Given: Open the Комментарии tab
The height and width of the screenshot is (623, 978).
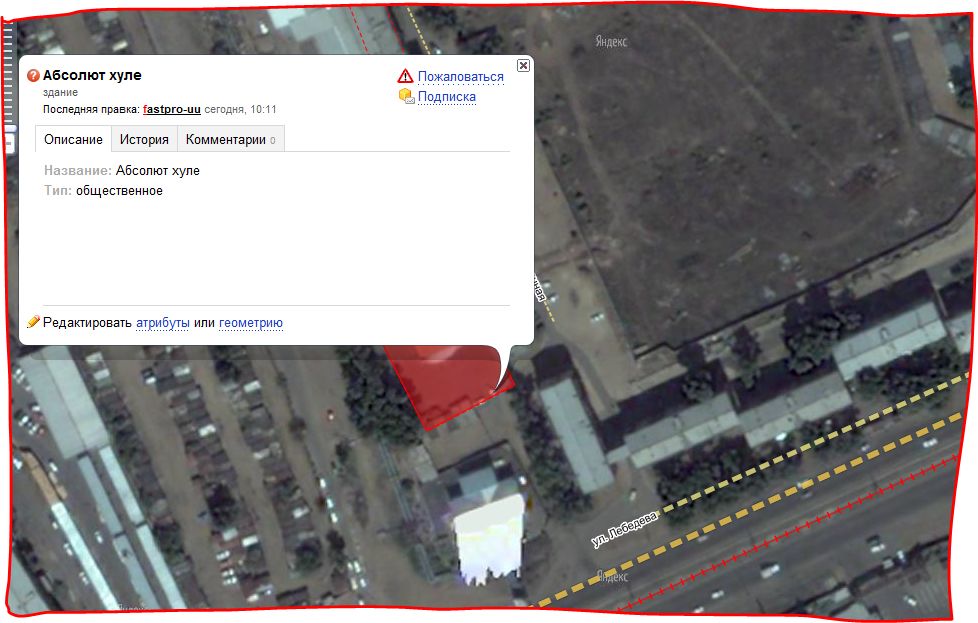Looking at the screenshot, I should 231,139.
